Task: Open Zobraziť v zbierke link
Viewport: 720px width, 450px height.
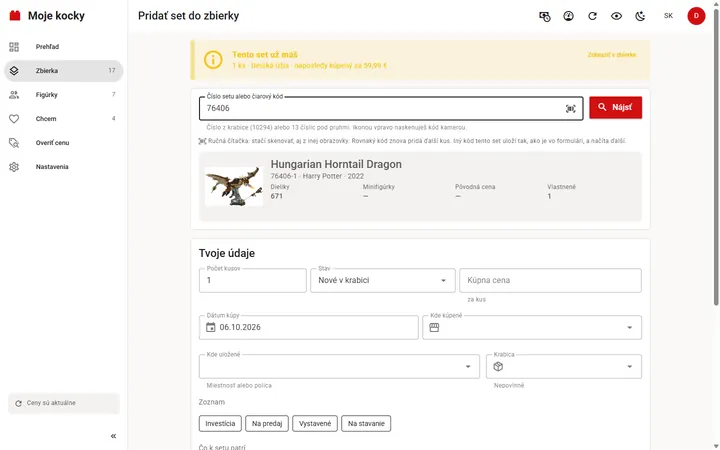Action: click(x=612, y=55)
